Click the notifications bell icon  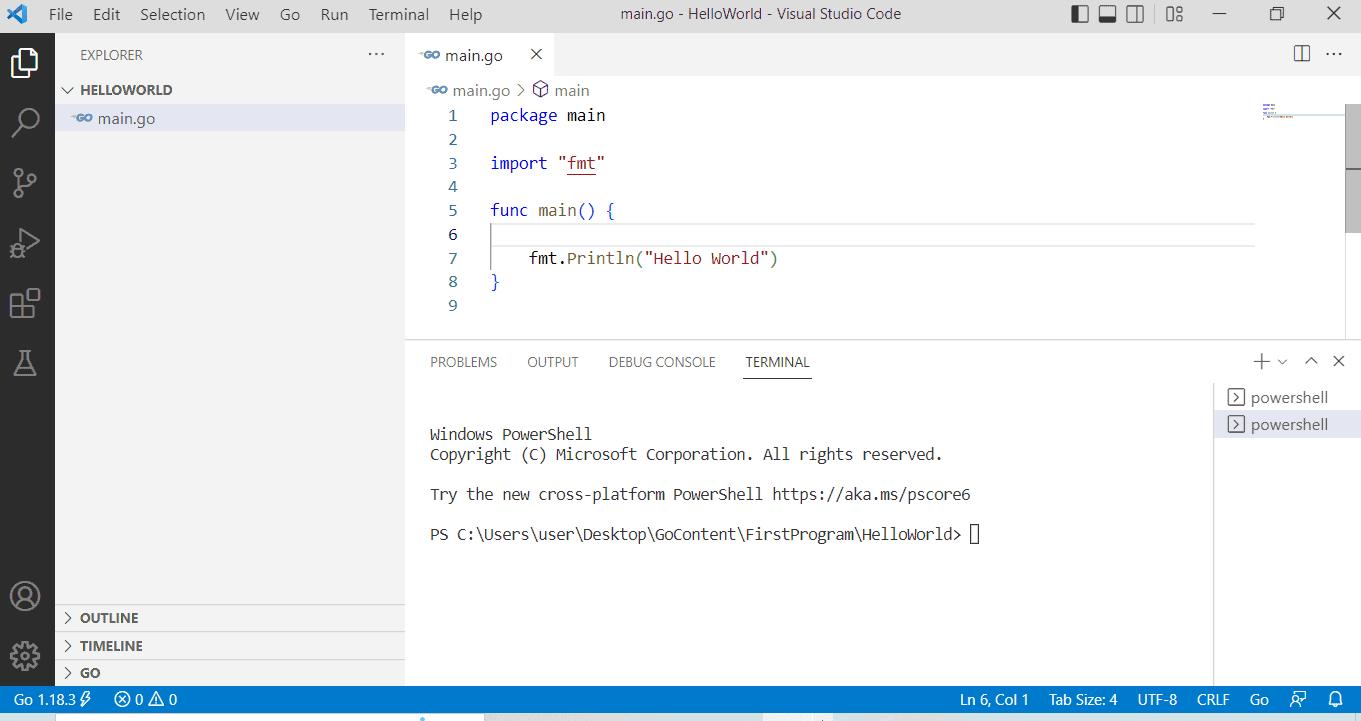click(x=1337, y=699)
